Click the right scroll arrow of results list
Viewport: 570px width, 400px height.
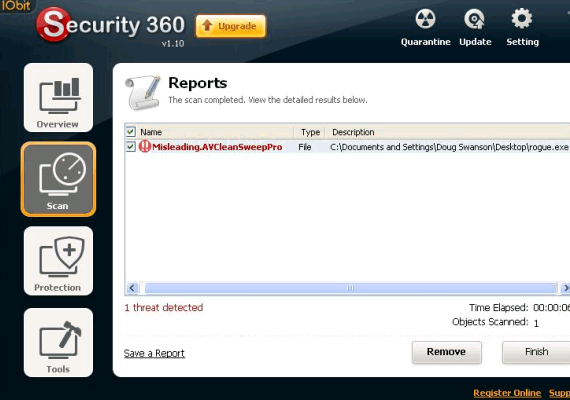point(565,288)
